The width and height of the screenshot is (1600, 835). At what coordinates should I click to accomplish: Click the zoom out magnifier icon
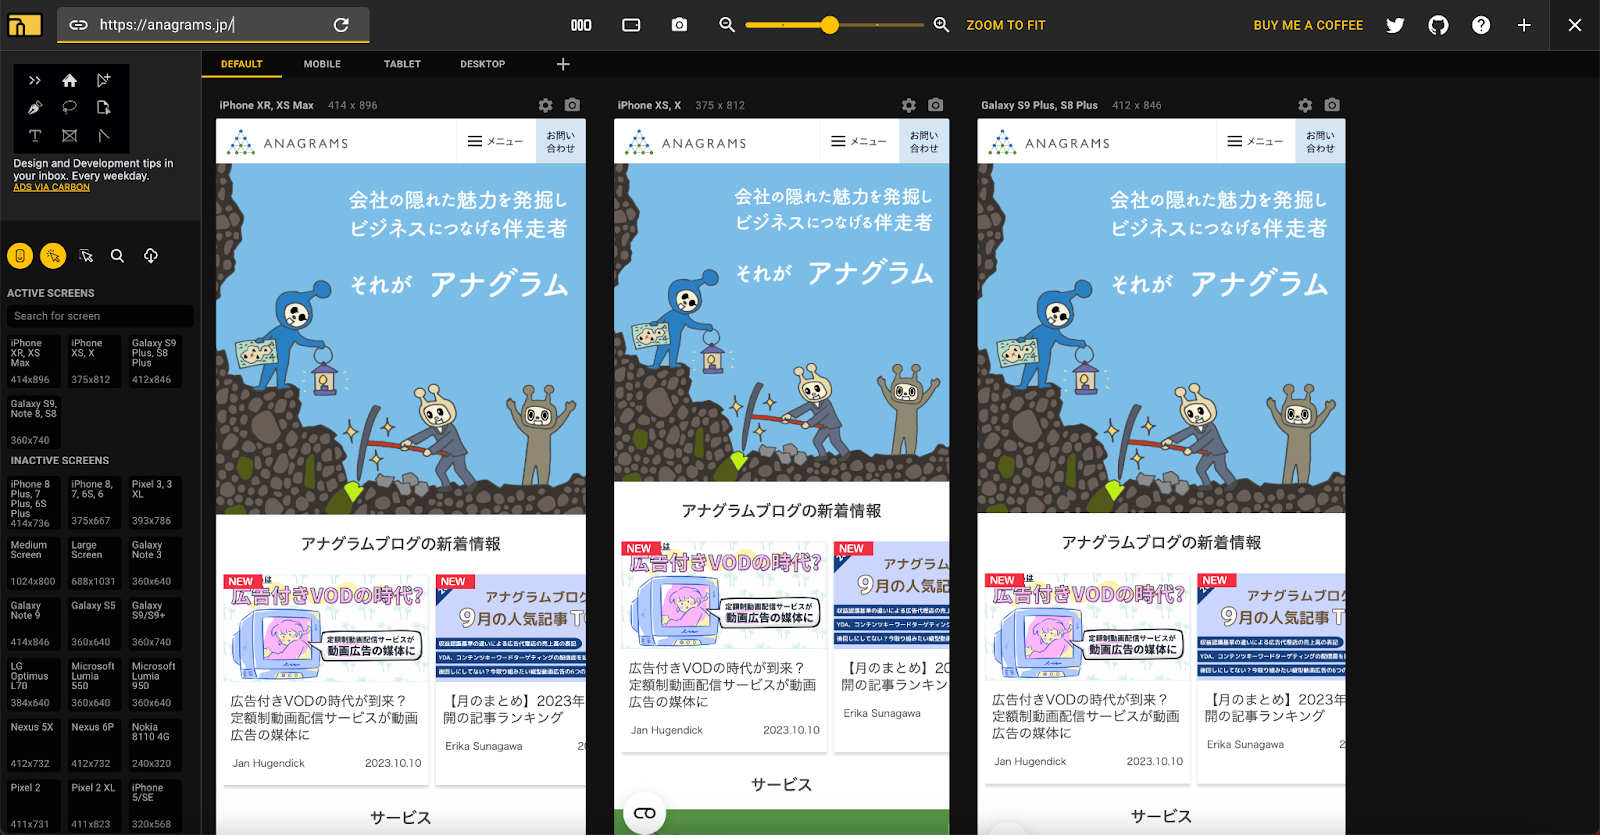(x=727, y=25)
